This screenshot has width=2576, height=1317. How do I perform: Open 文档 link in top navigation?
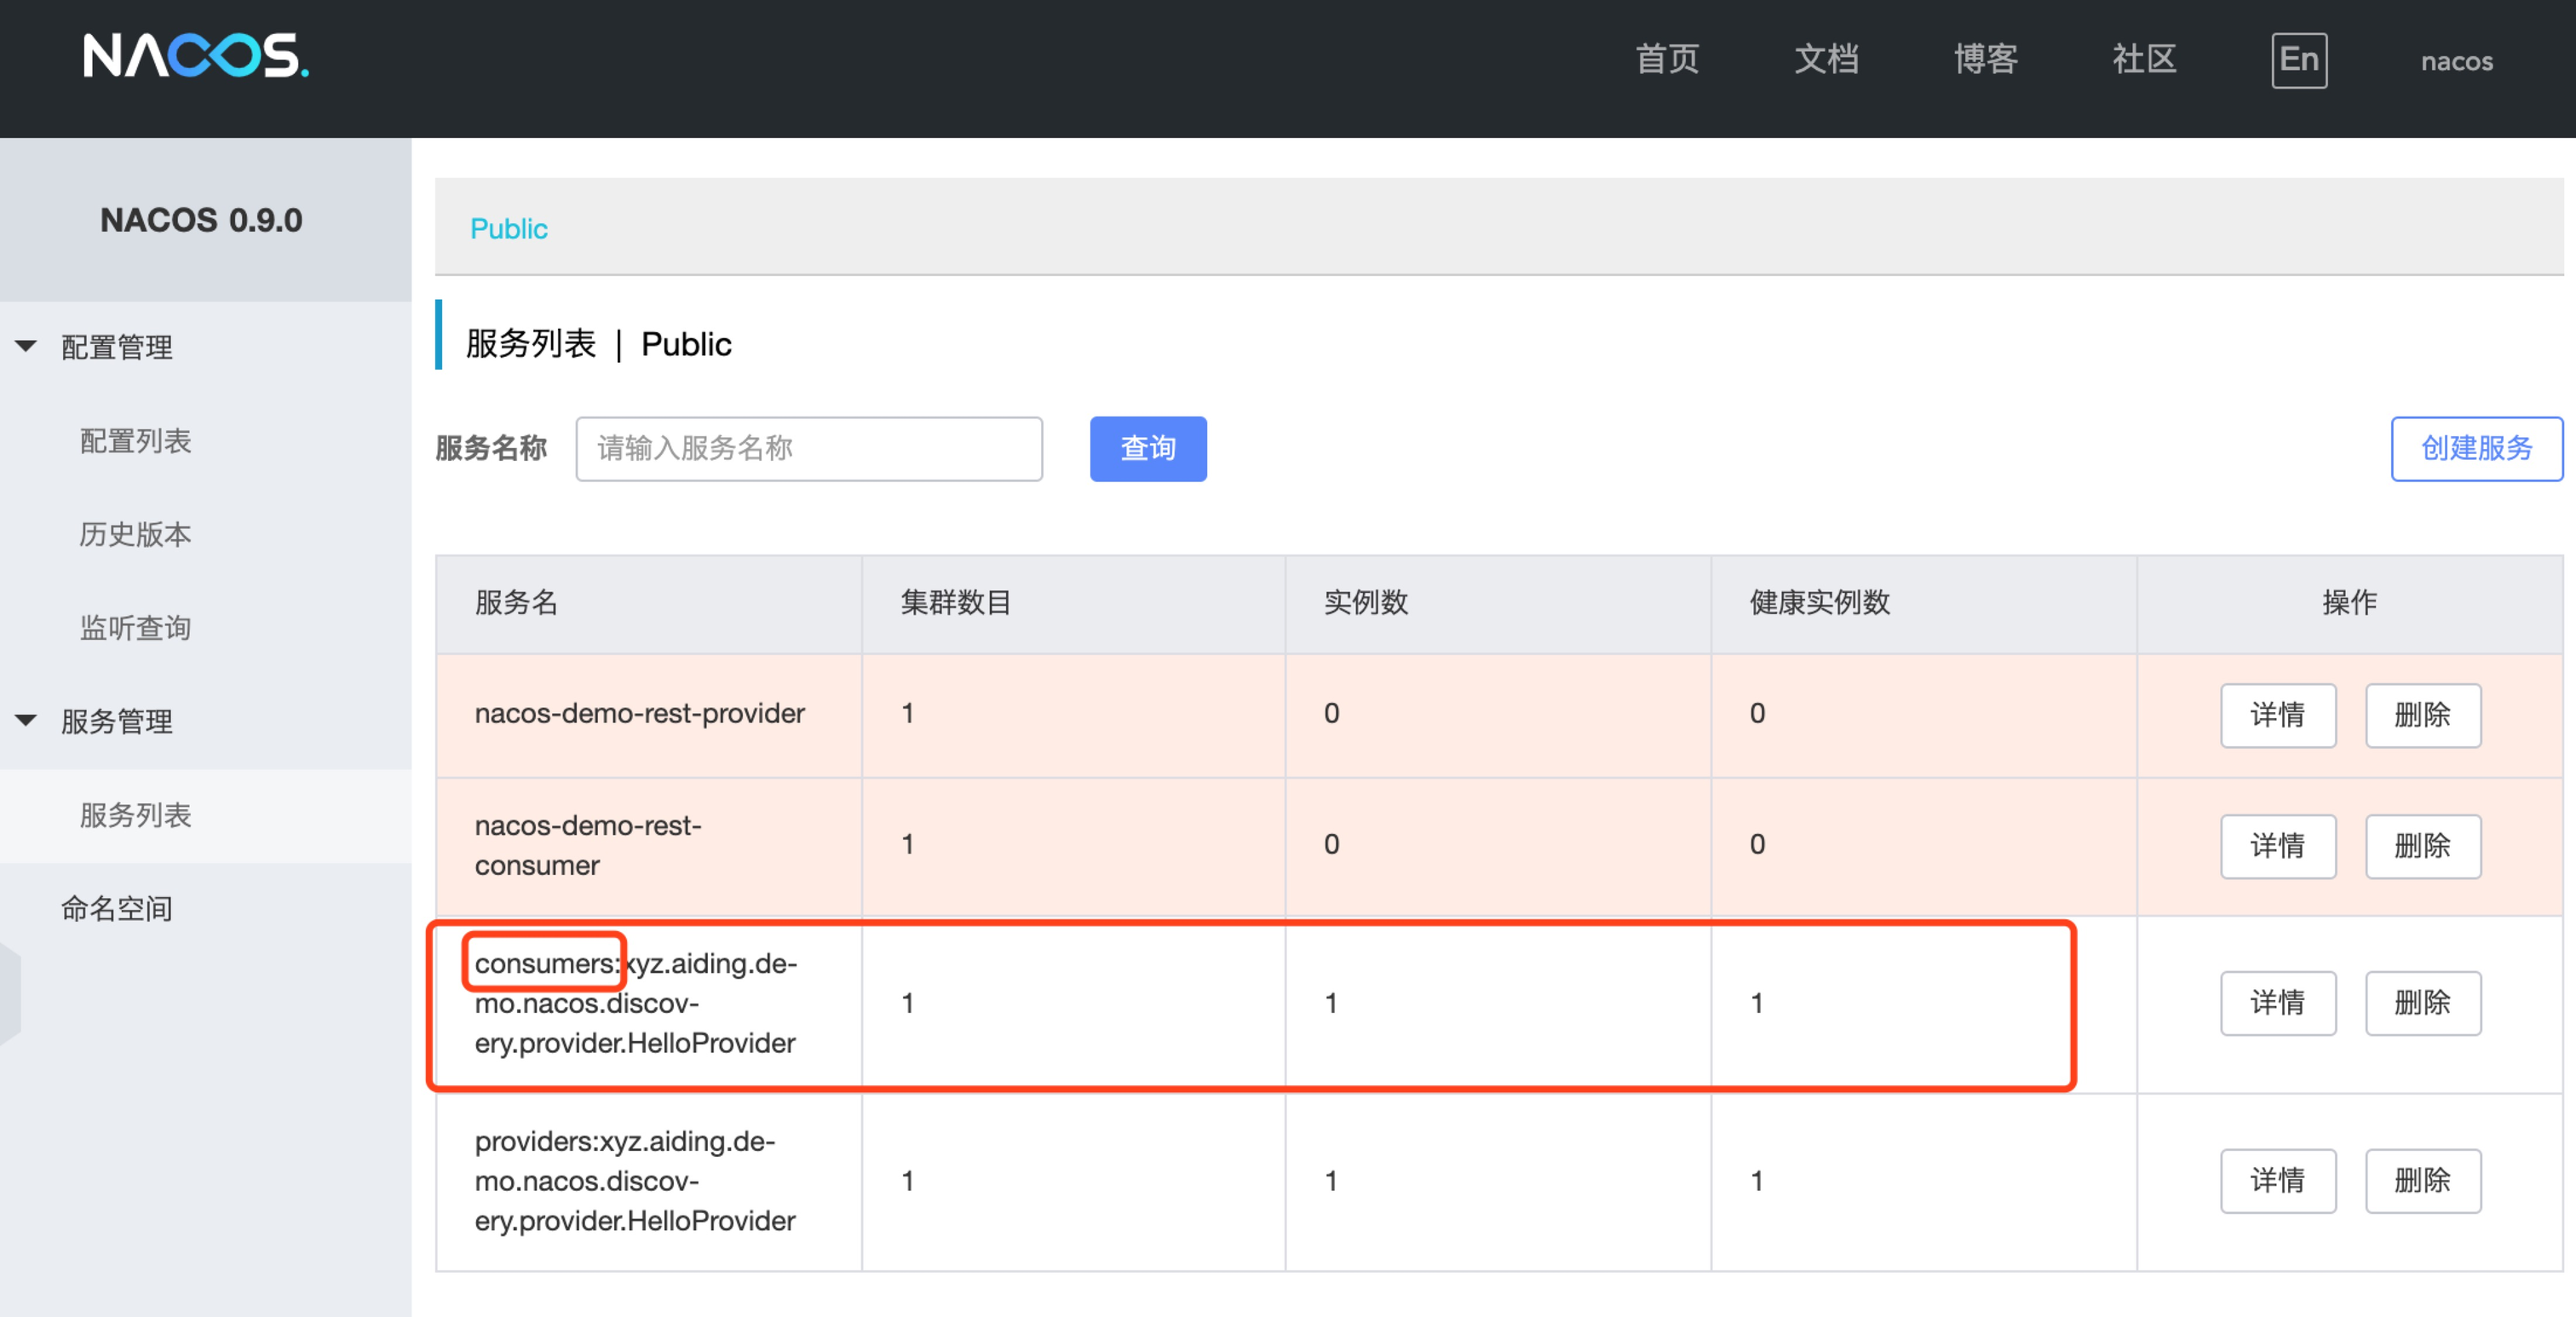click(1826, 59)
